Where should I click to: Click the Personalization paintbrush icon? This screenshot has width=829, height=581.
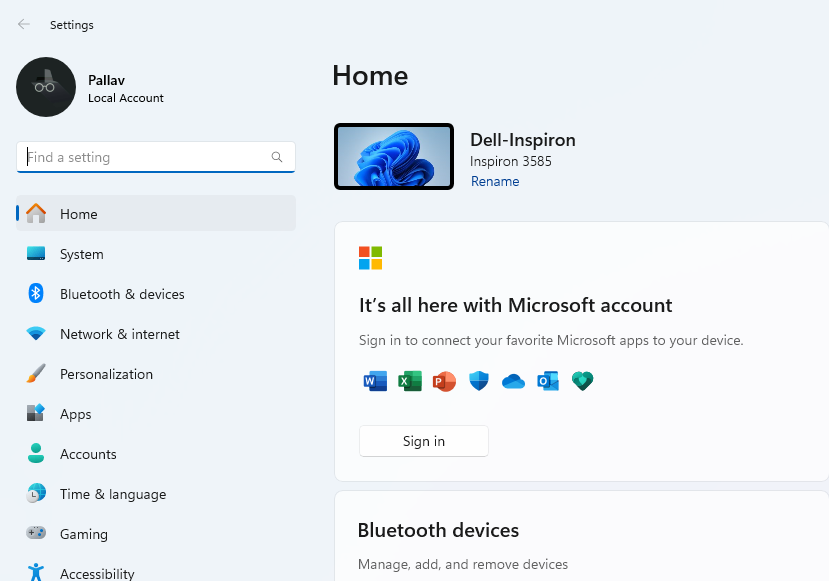(x=36, y=374)
